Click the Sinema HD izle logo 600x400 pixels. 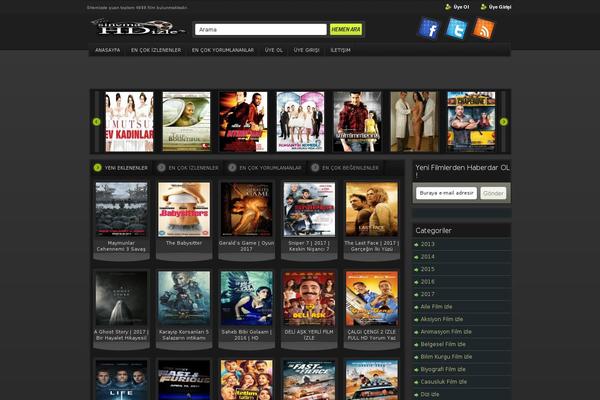(x=139, y=28)
